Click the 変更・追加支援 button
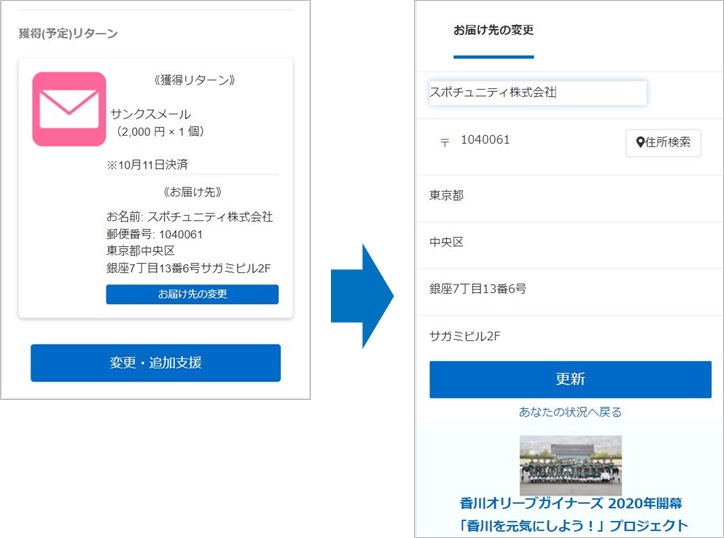This screenshot has width=724, height=538. pos(156,363)
